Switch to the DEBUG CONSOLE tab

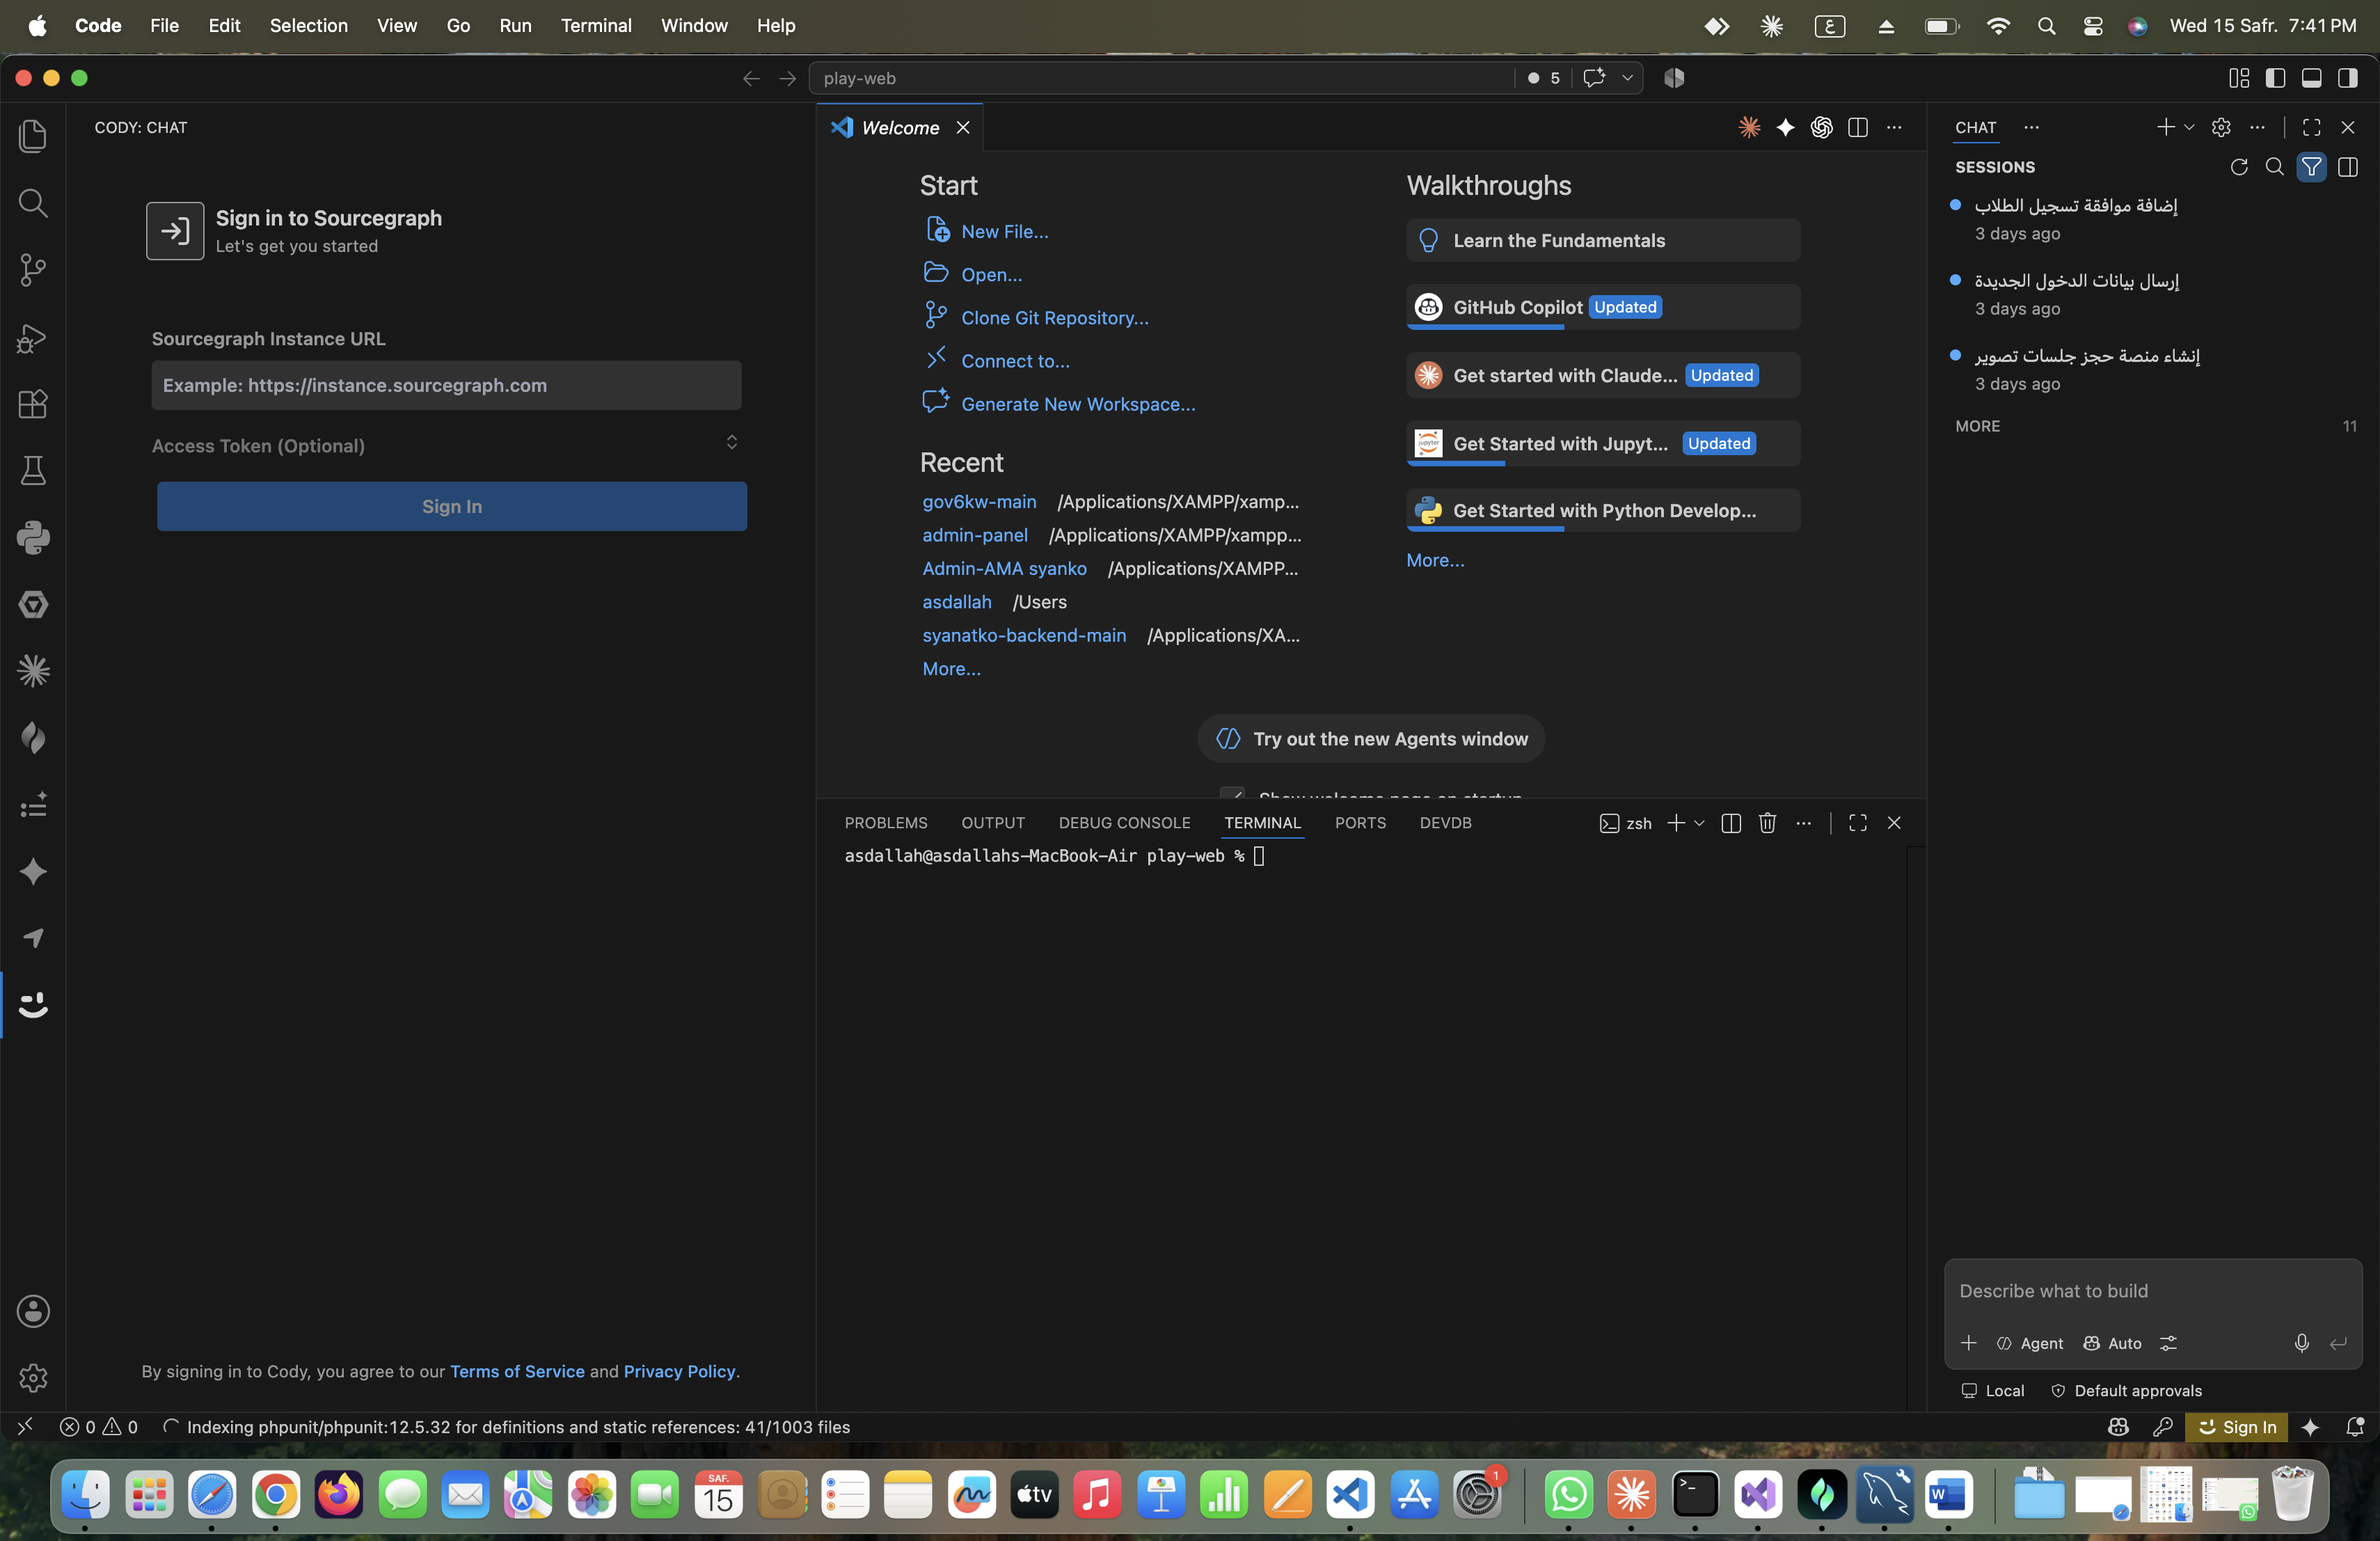tap(1124, 823)
